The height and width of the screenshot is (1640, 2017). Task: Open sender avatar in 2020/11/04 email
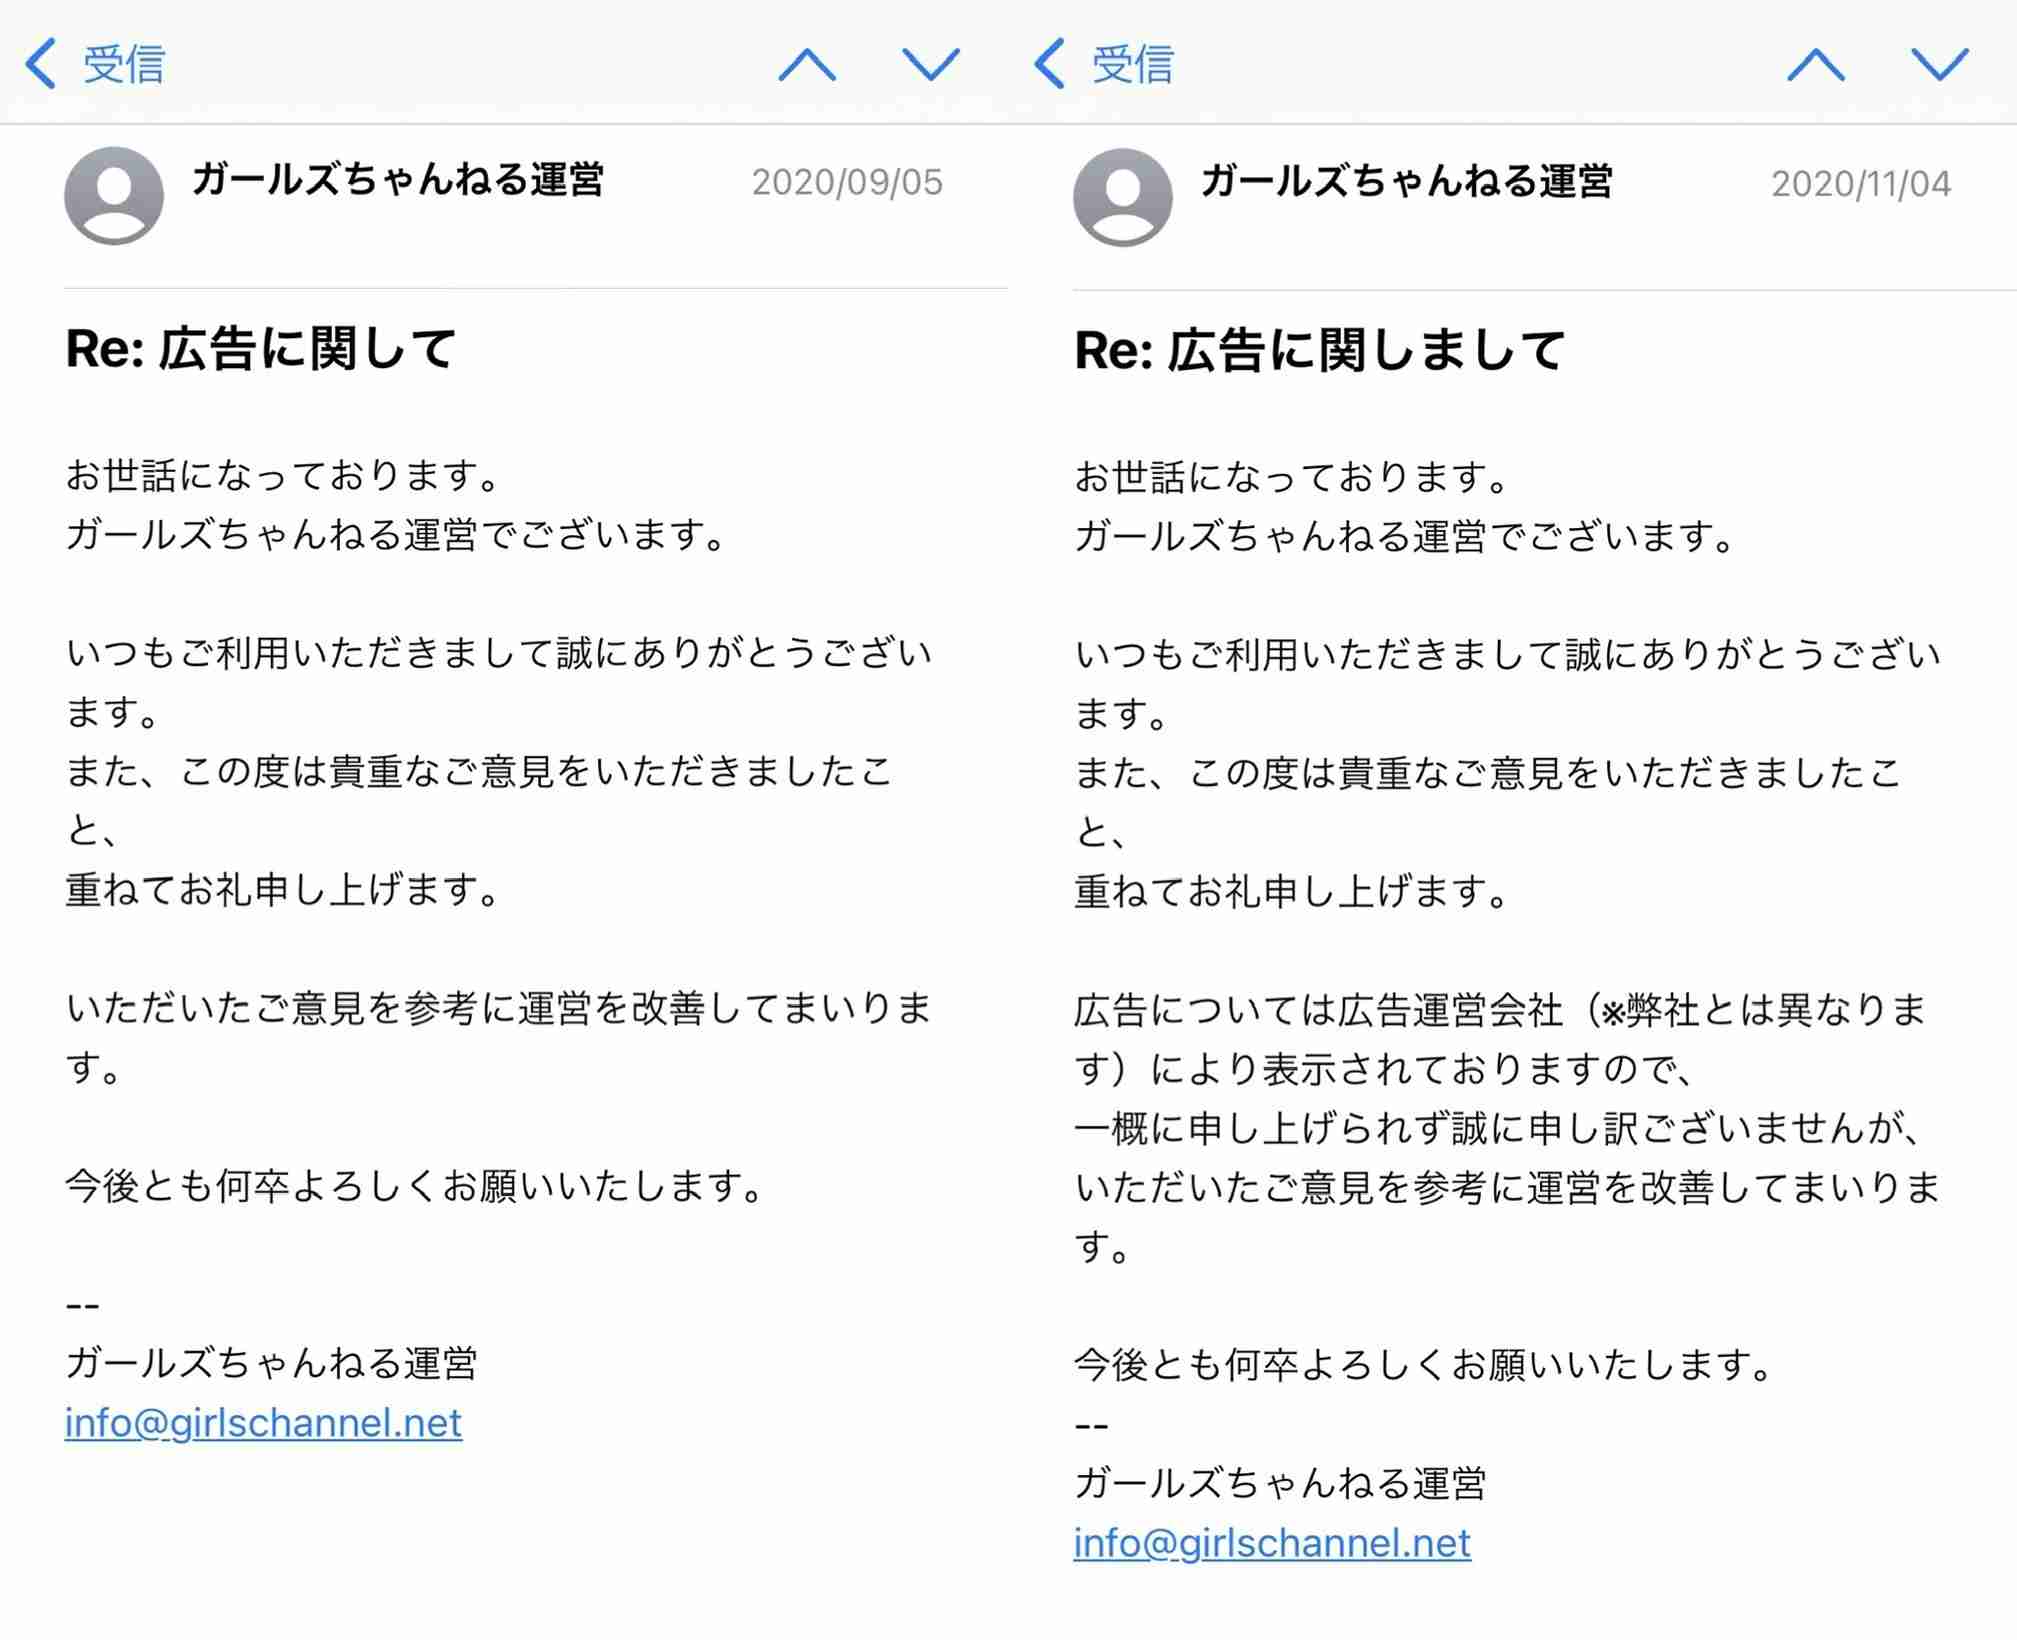[x=1123, y=198]
